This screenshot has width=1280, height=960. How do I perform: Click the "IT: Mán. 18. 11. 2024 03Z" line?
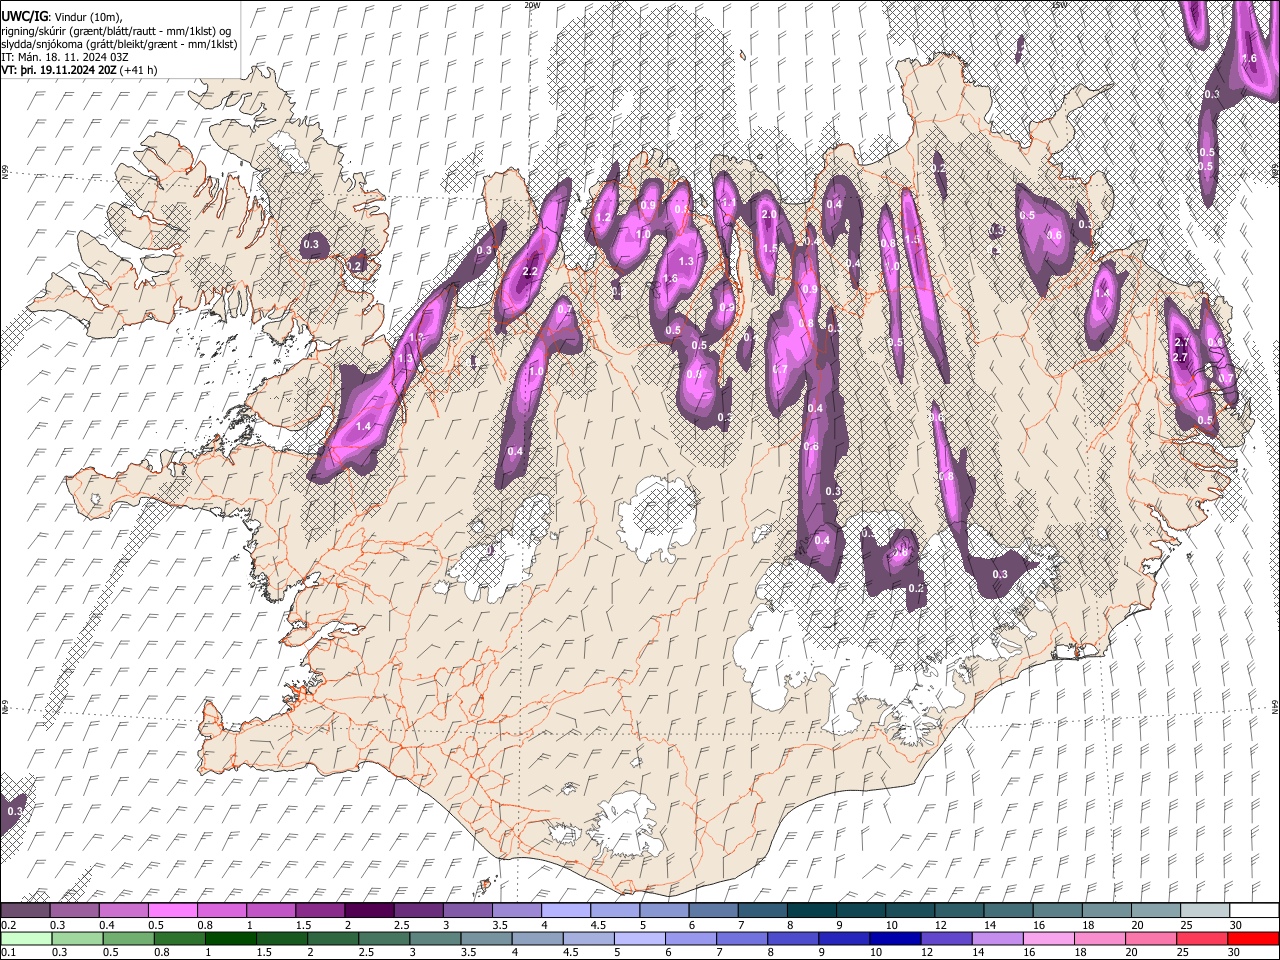[65, 57]
